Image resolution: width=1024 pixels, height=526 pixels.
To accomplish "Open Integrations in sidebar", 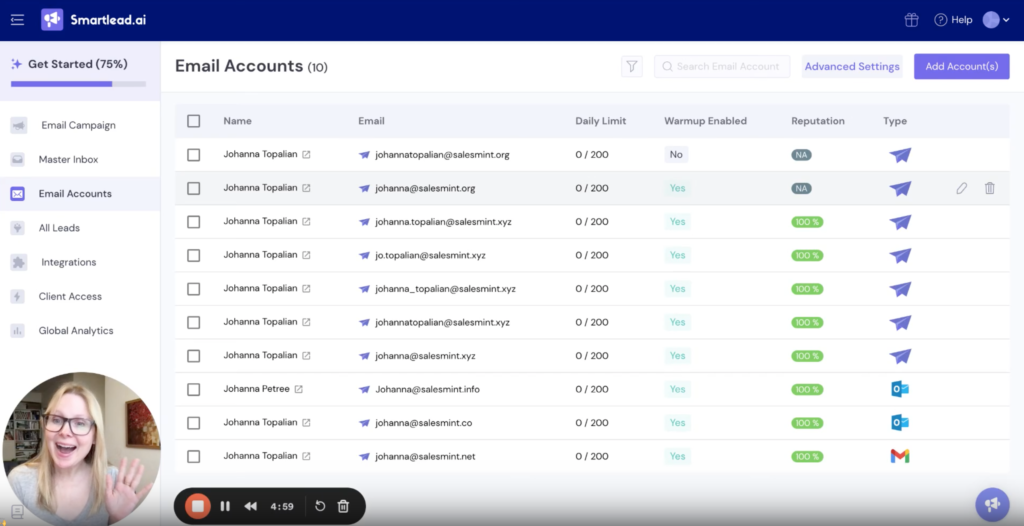I will [x=69, y=262].
